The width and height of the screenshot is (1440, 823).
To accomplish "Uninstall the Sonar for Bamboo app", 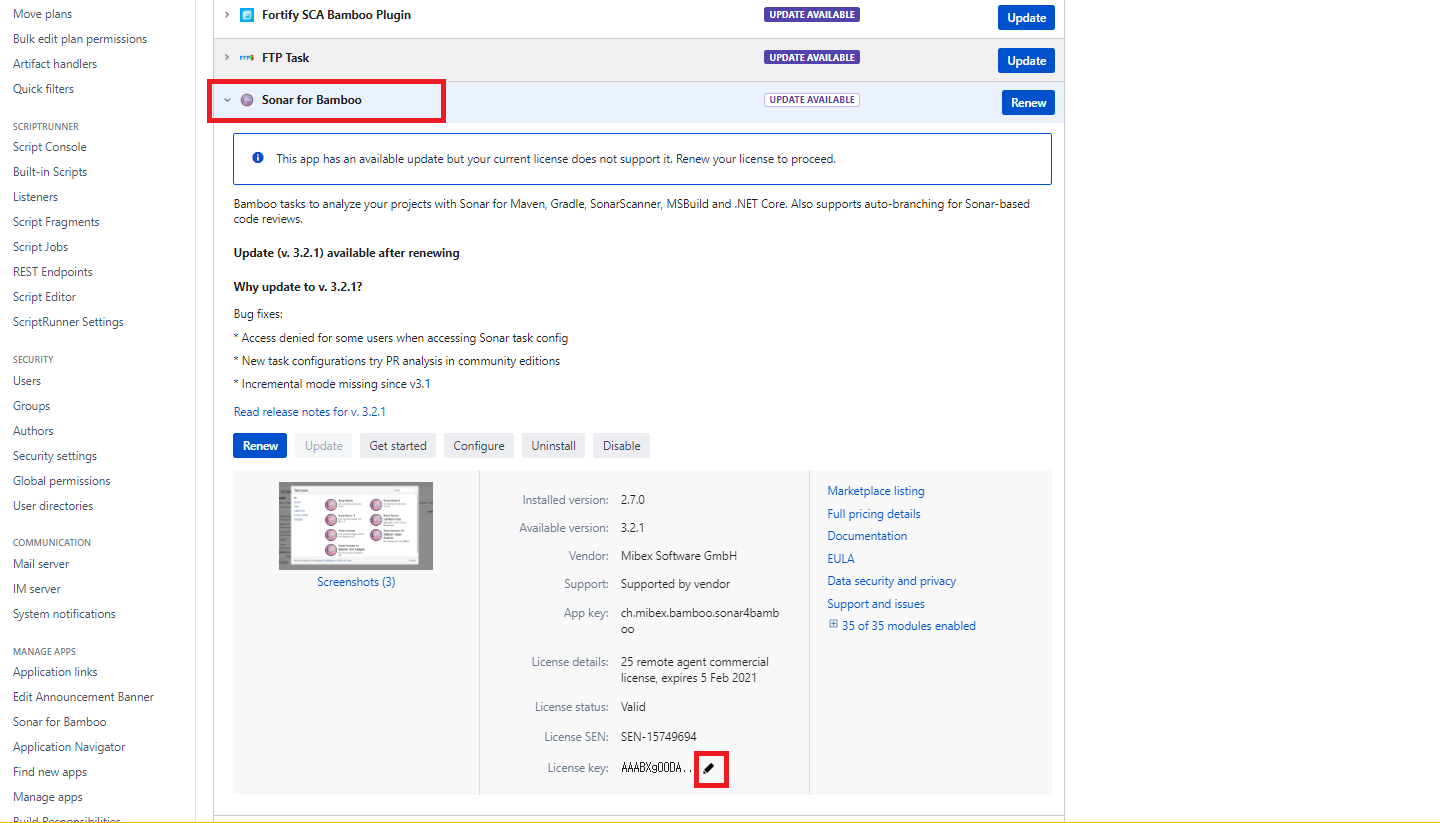I will [553, 446].
